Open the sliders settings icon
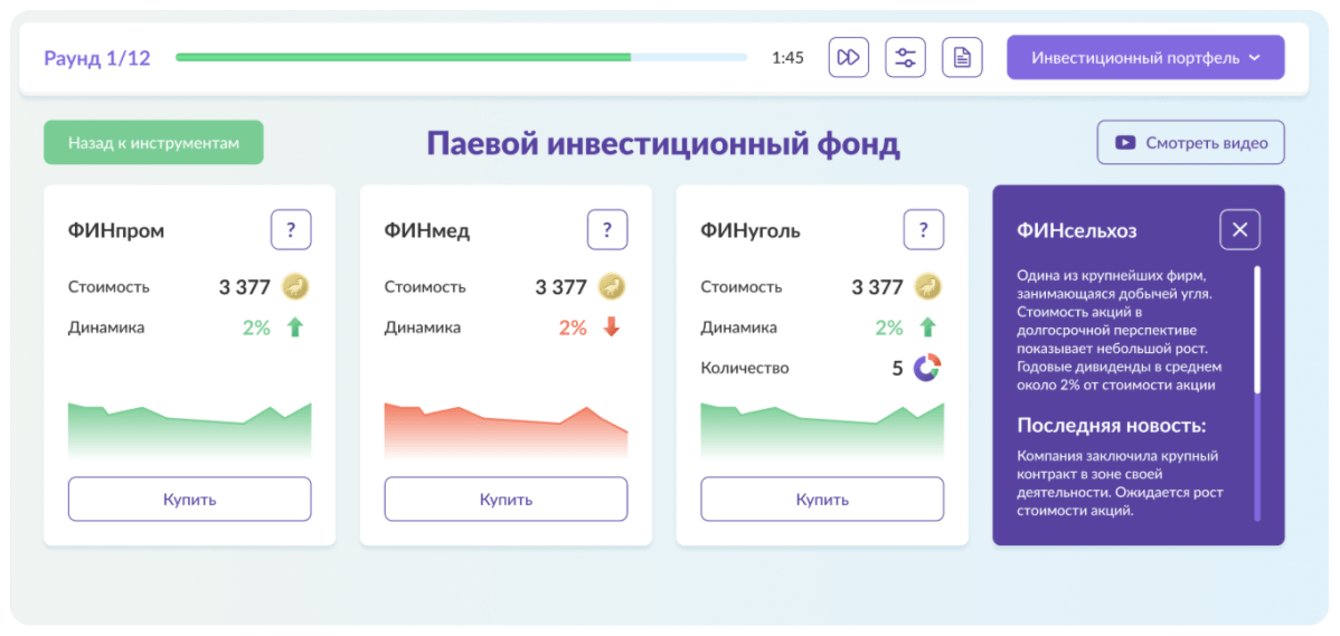 pos(905,57)
